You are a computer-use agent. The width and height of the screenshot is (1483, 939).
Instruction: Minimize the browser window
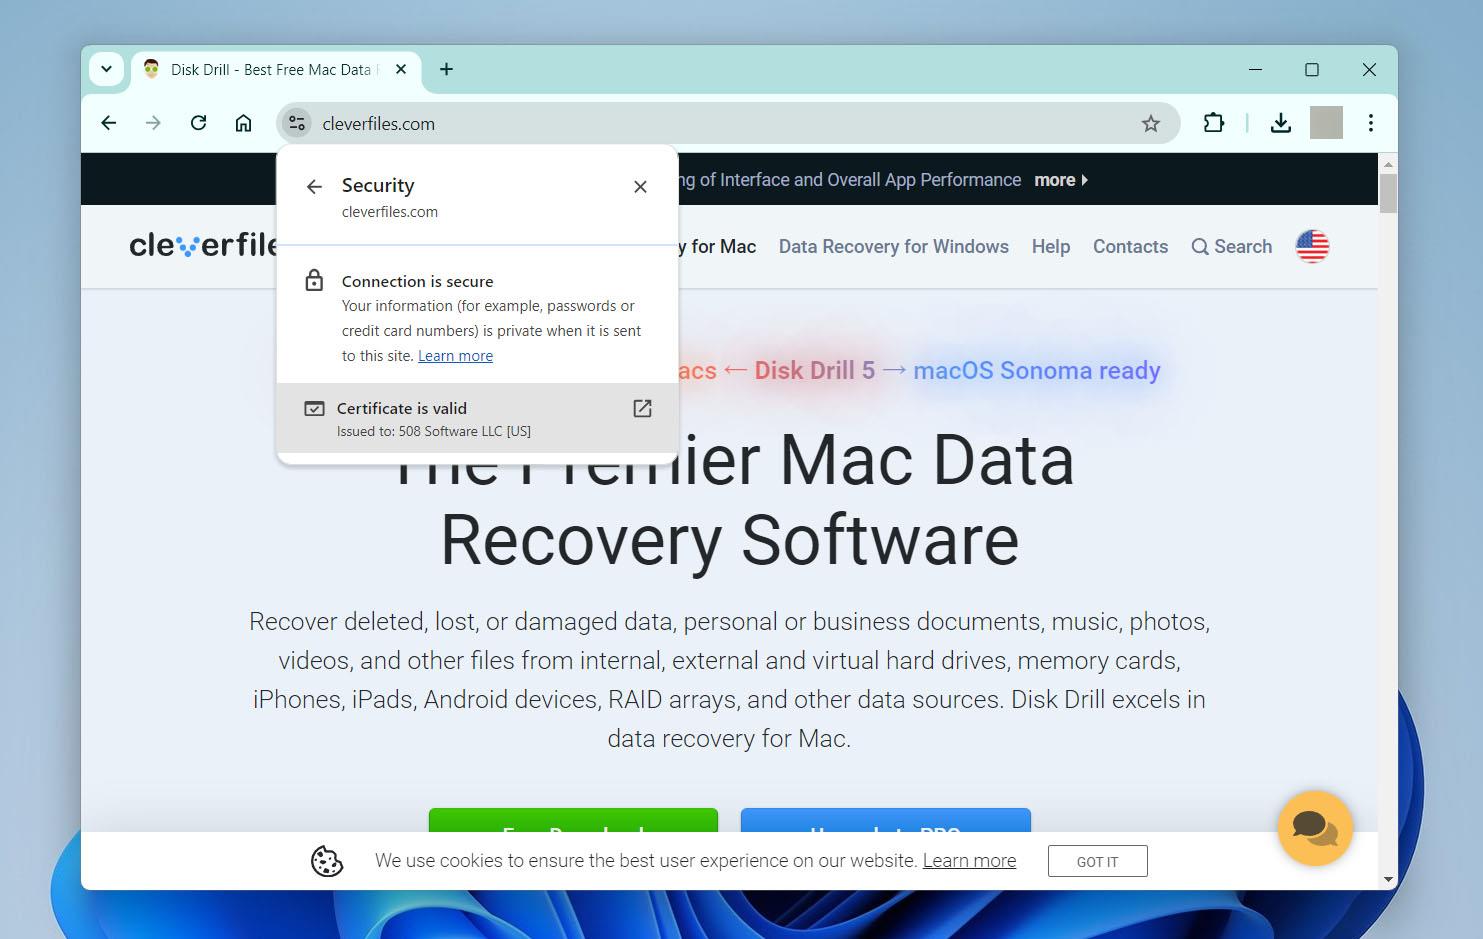click(x=1256, y=69)
